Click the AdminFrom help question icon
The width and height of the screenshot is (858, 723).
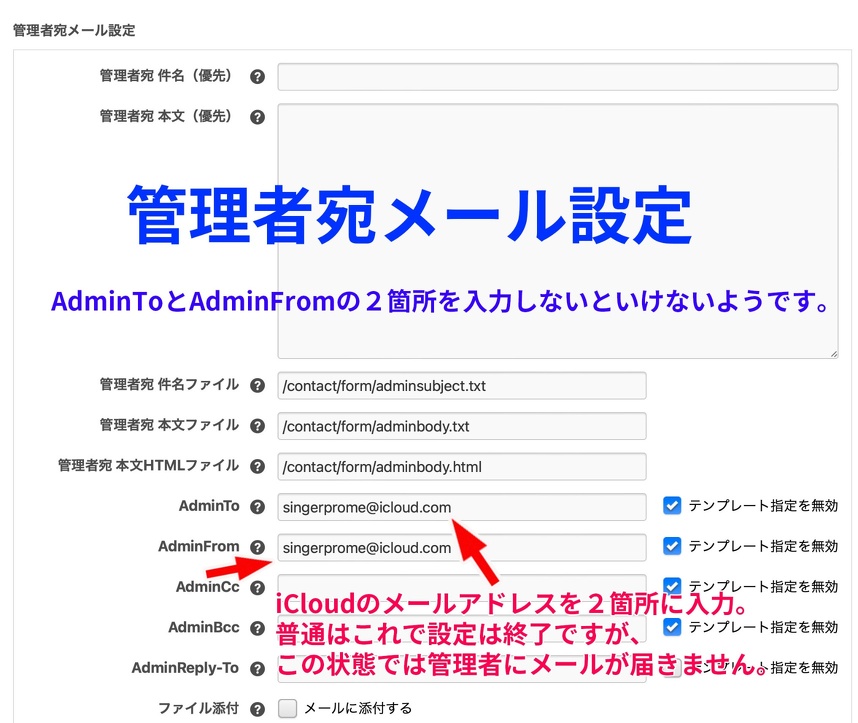tap(257, 547)
